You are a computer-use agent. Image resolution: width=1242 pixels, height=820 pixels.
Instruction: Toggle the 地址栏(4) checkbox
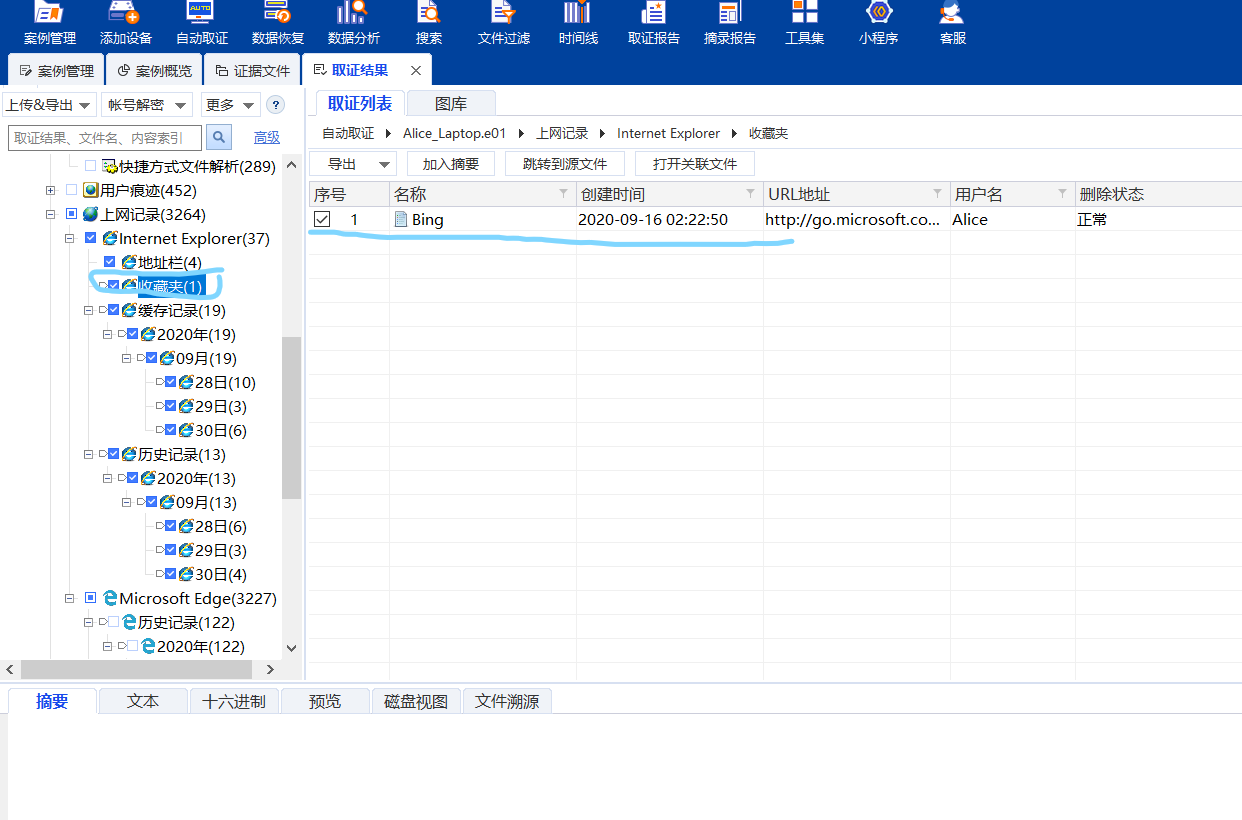tap(110, 262)
